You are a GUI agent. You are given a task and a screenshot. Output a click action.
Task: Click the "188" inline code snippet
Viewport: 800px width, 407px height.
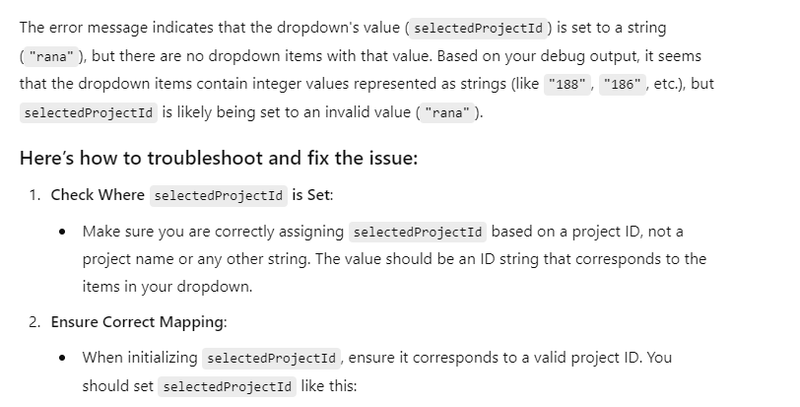pyautogui.click(x=567, y=84)
